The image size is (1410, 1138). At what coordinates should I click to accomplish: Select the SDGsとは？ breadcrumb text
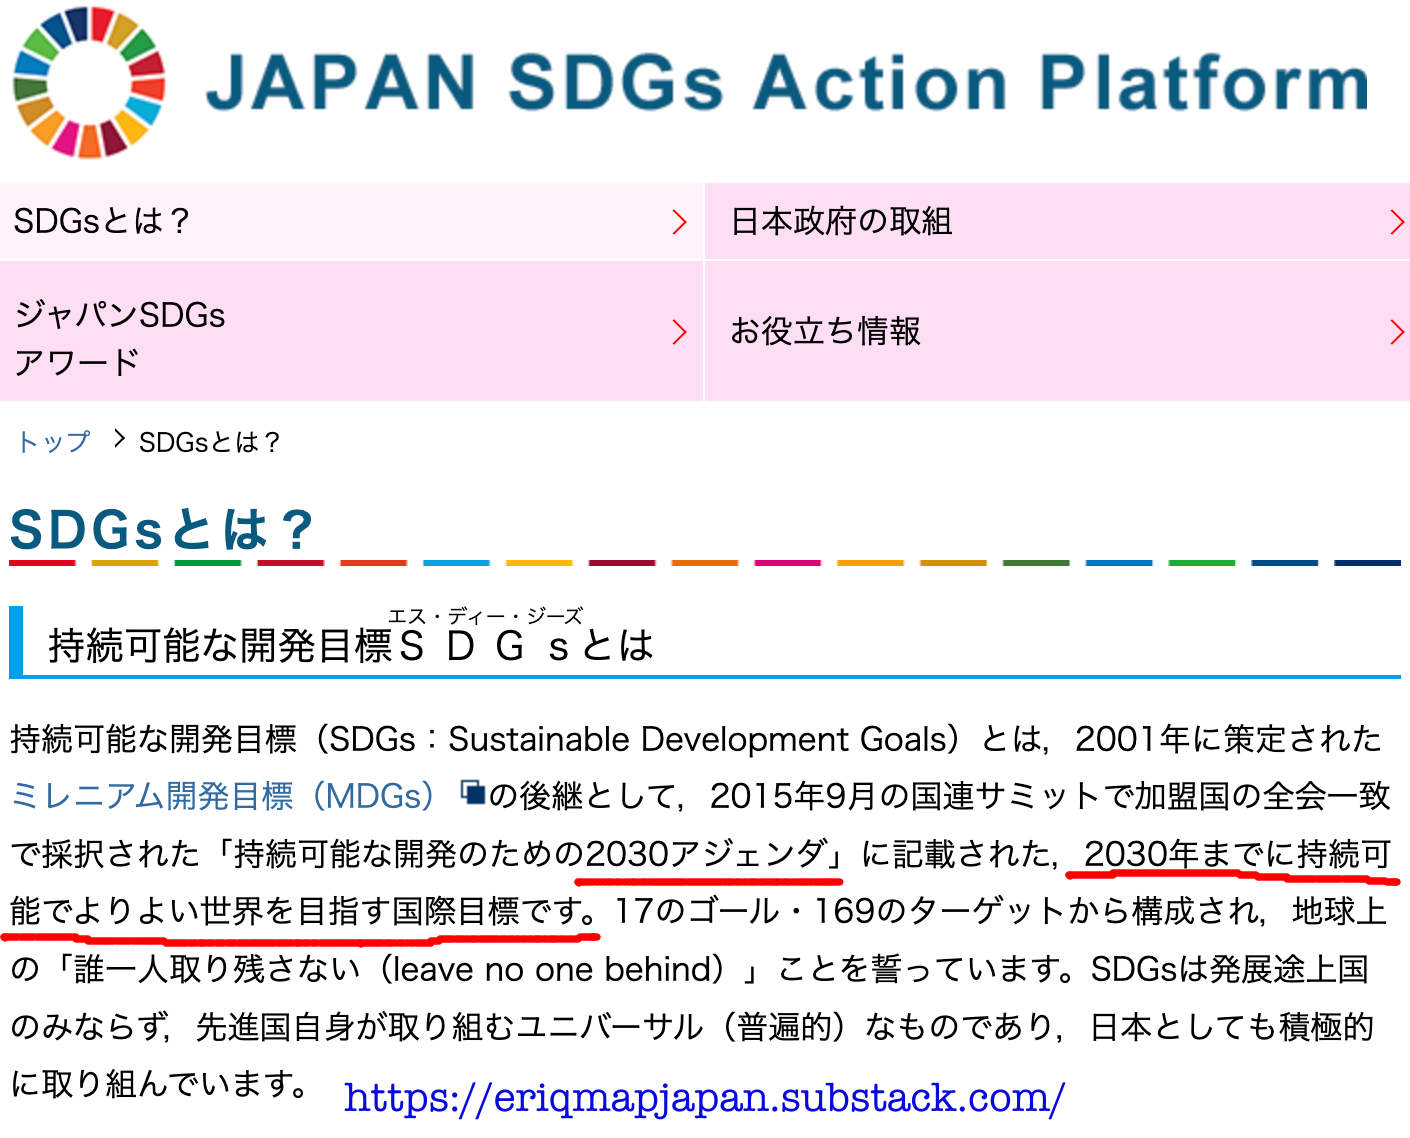pos(210,442)
